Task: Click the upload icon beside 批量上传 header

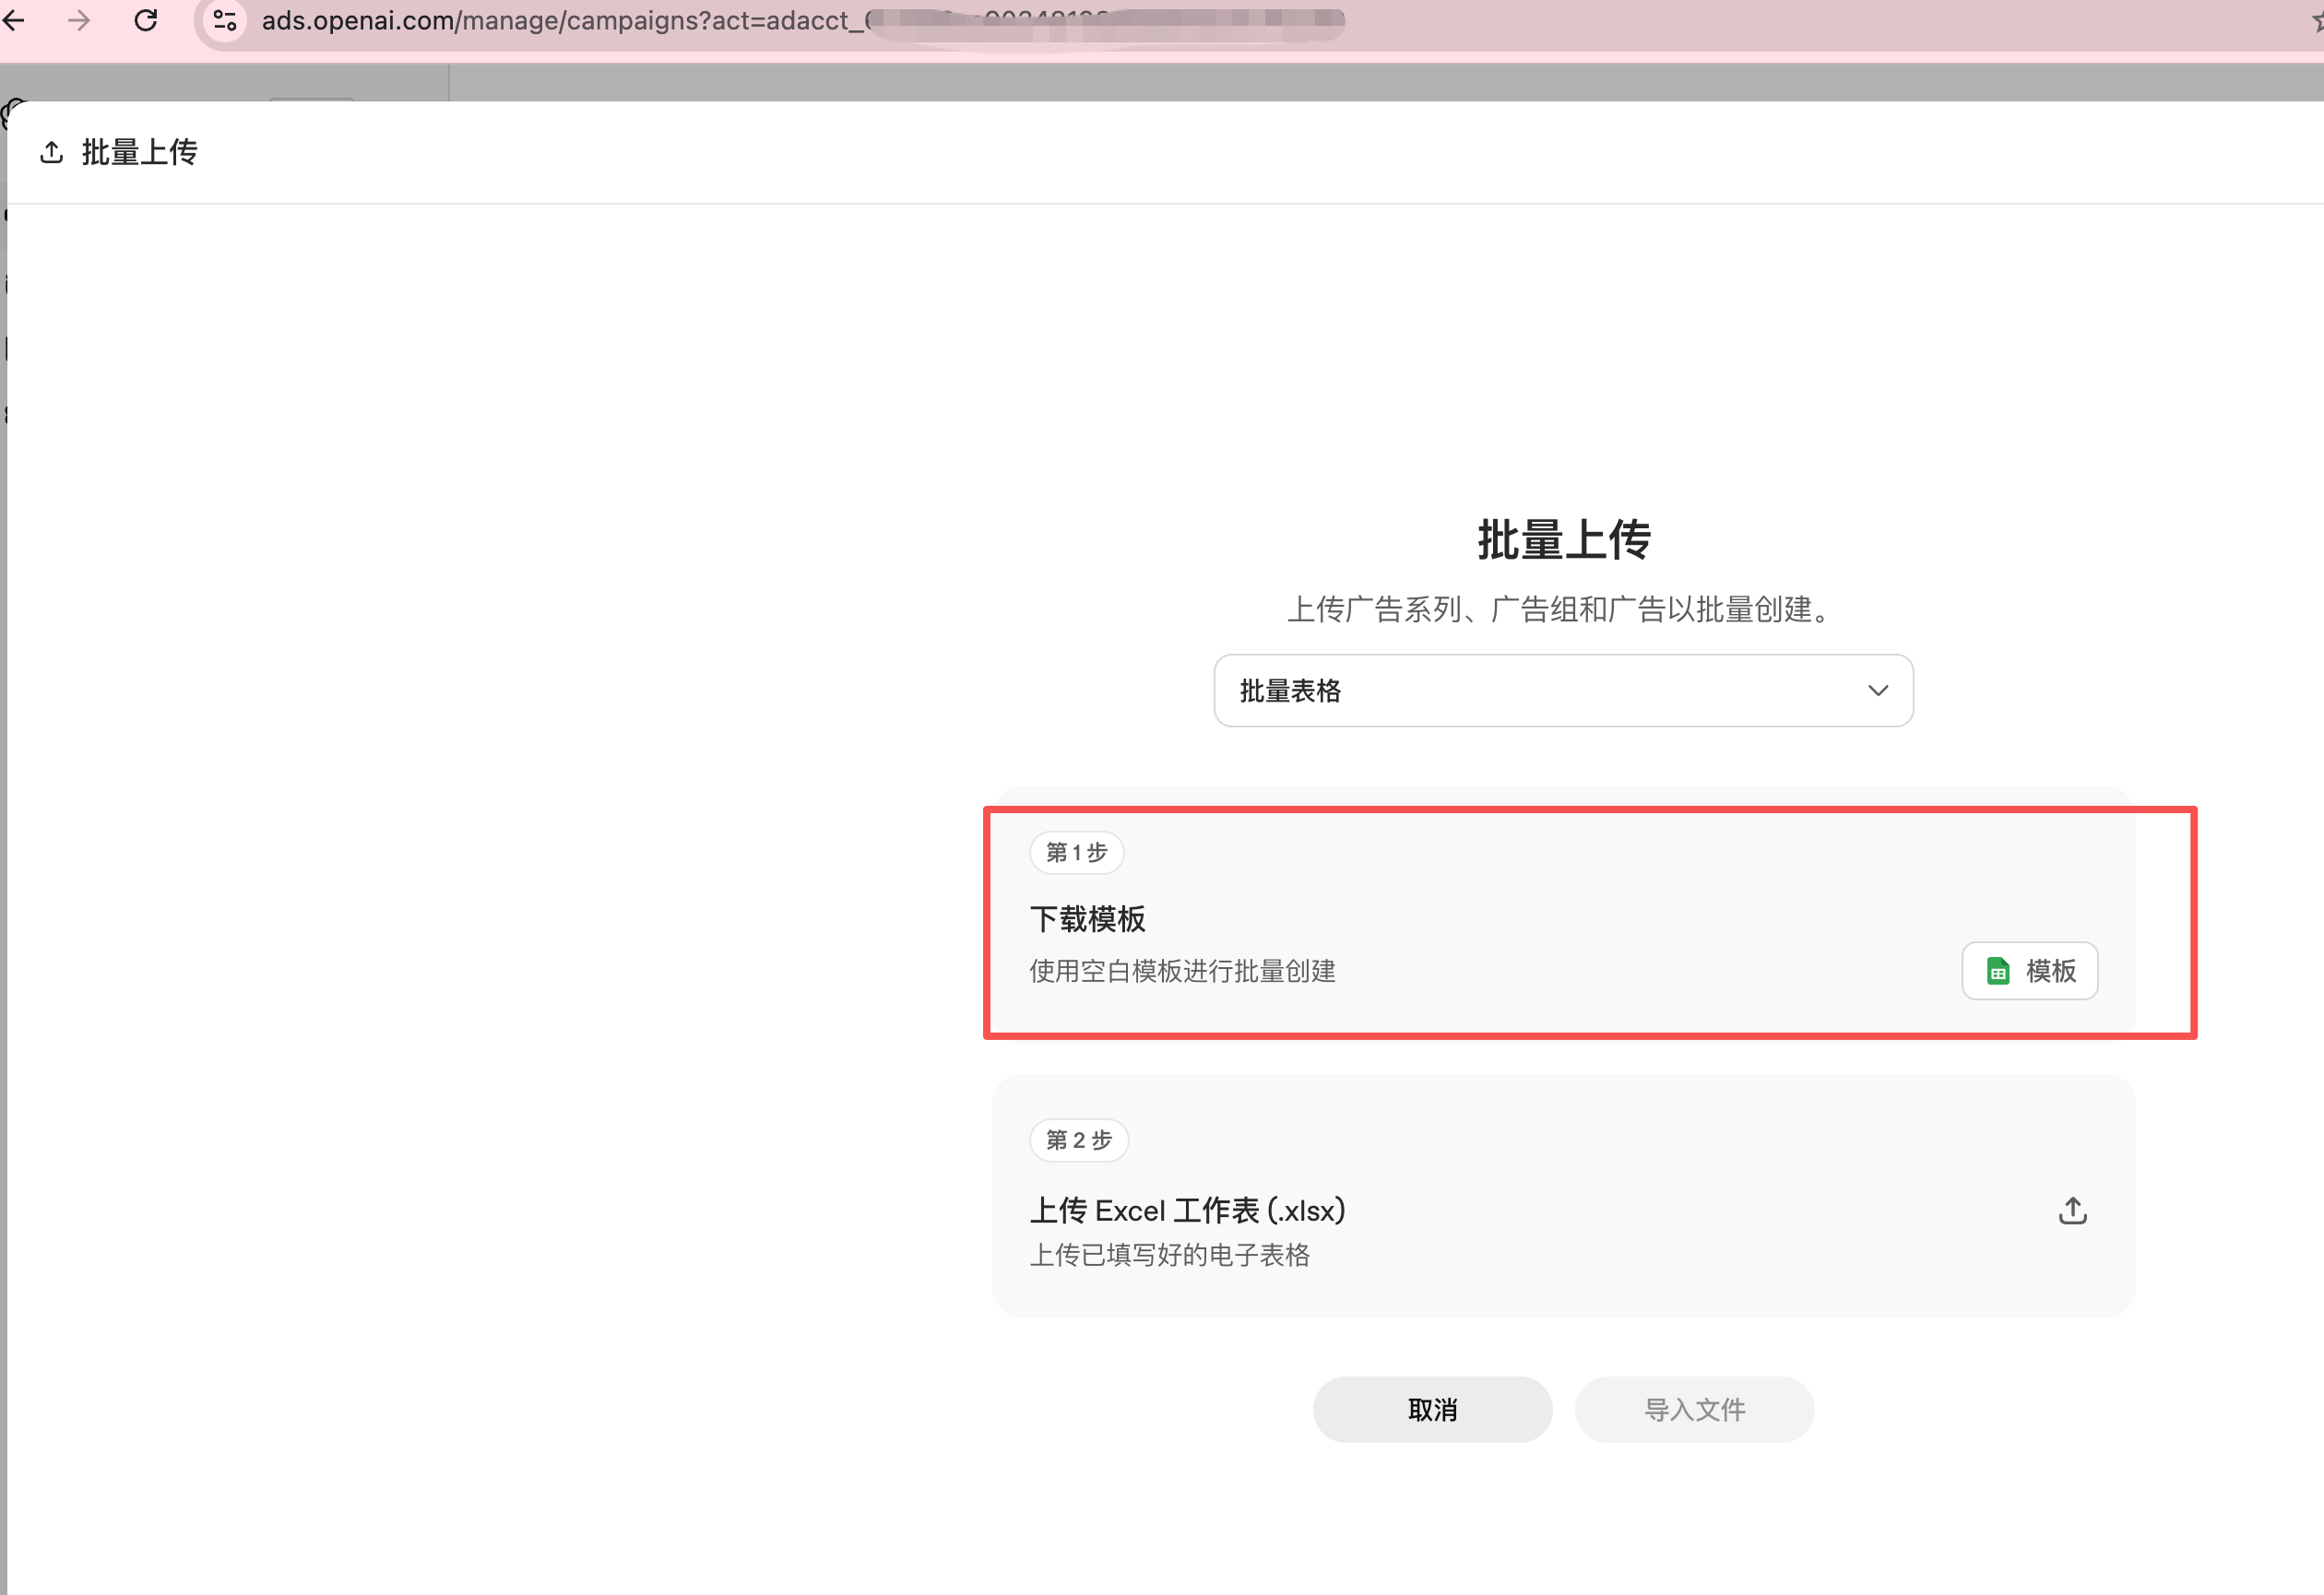Action: tap(52, 152)
